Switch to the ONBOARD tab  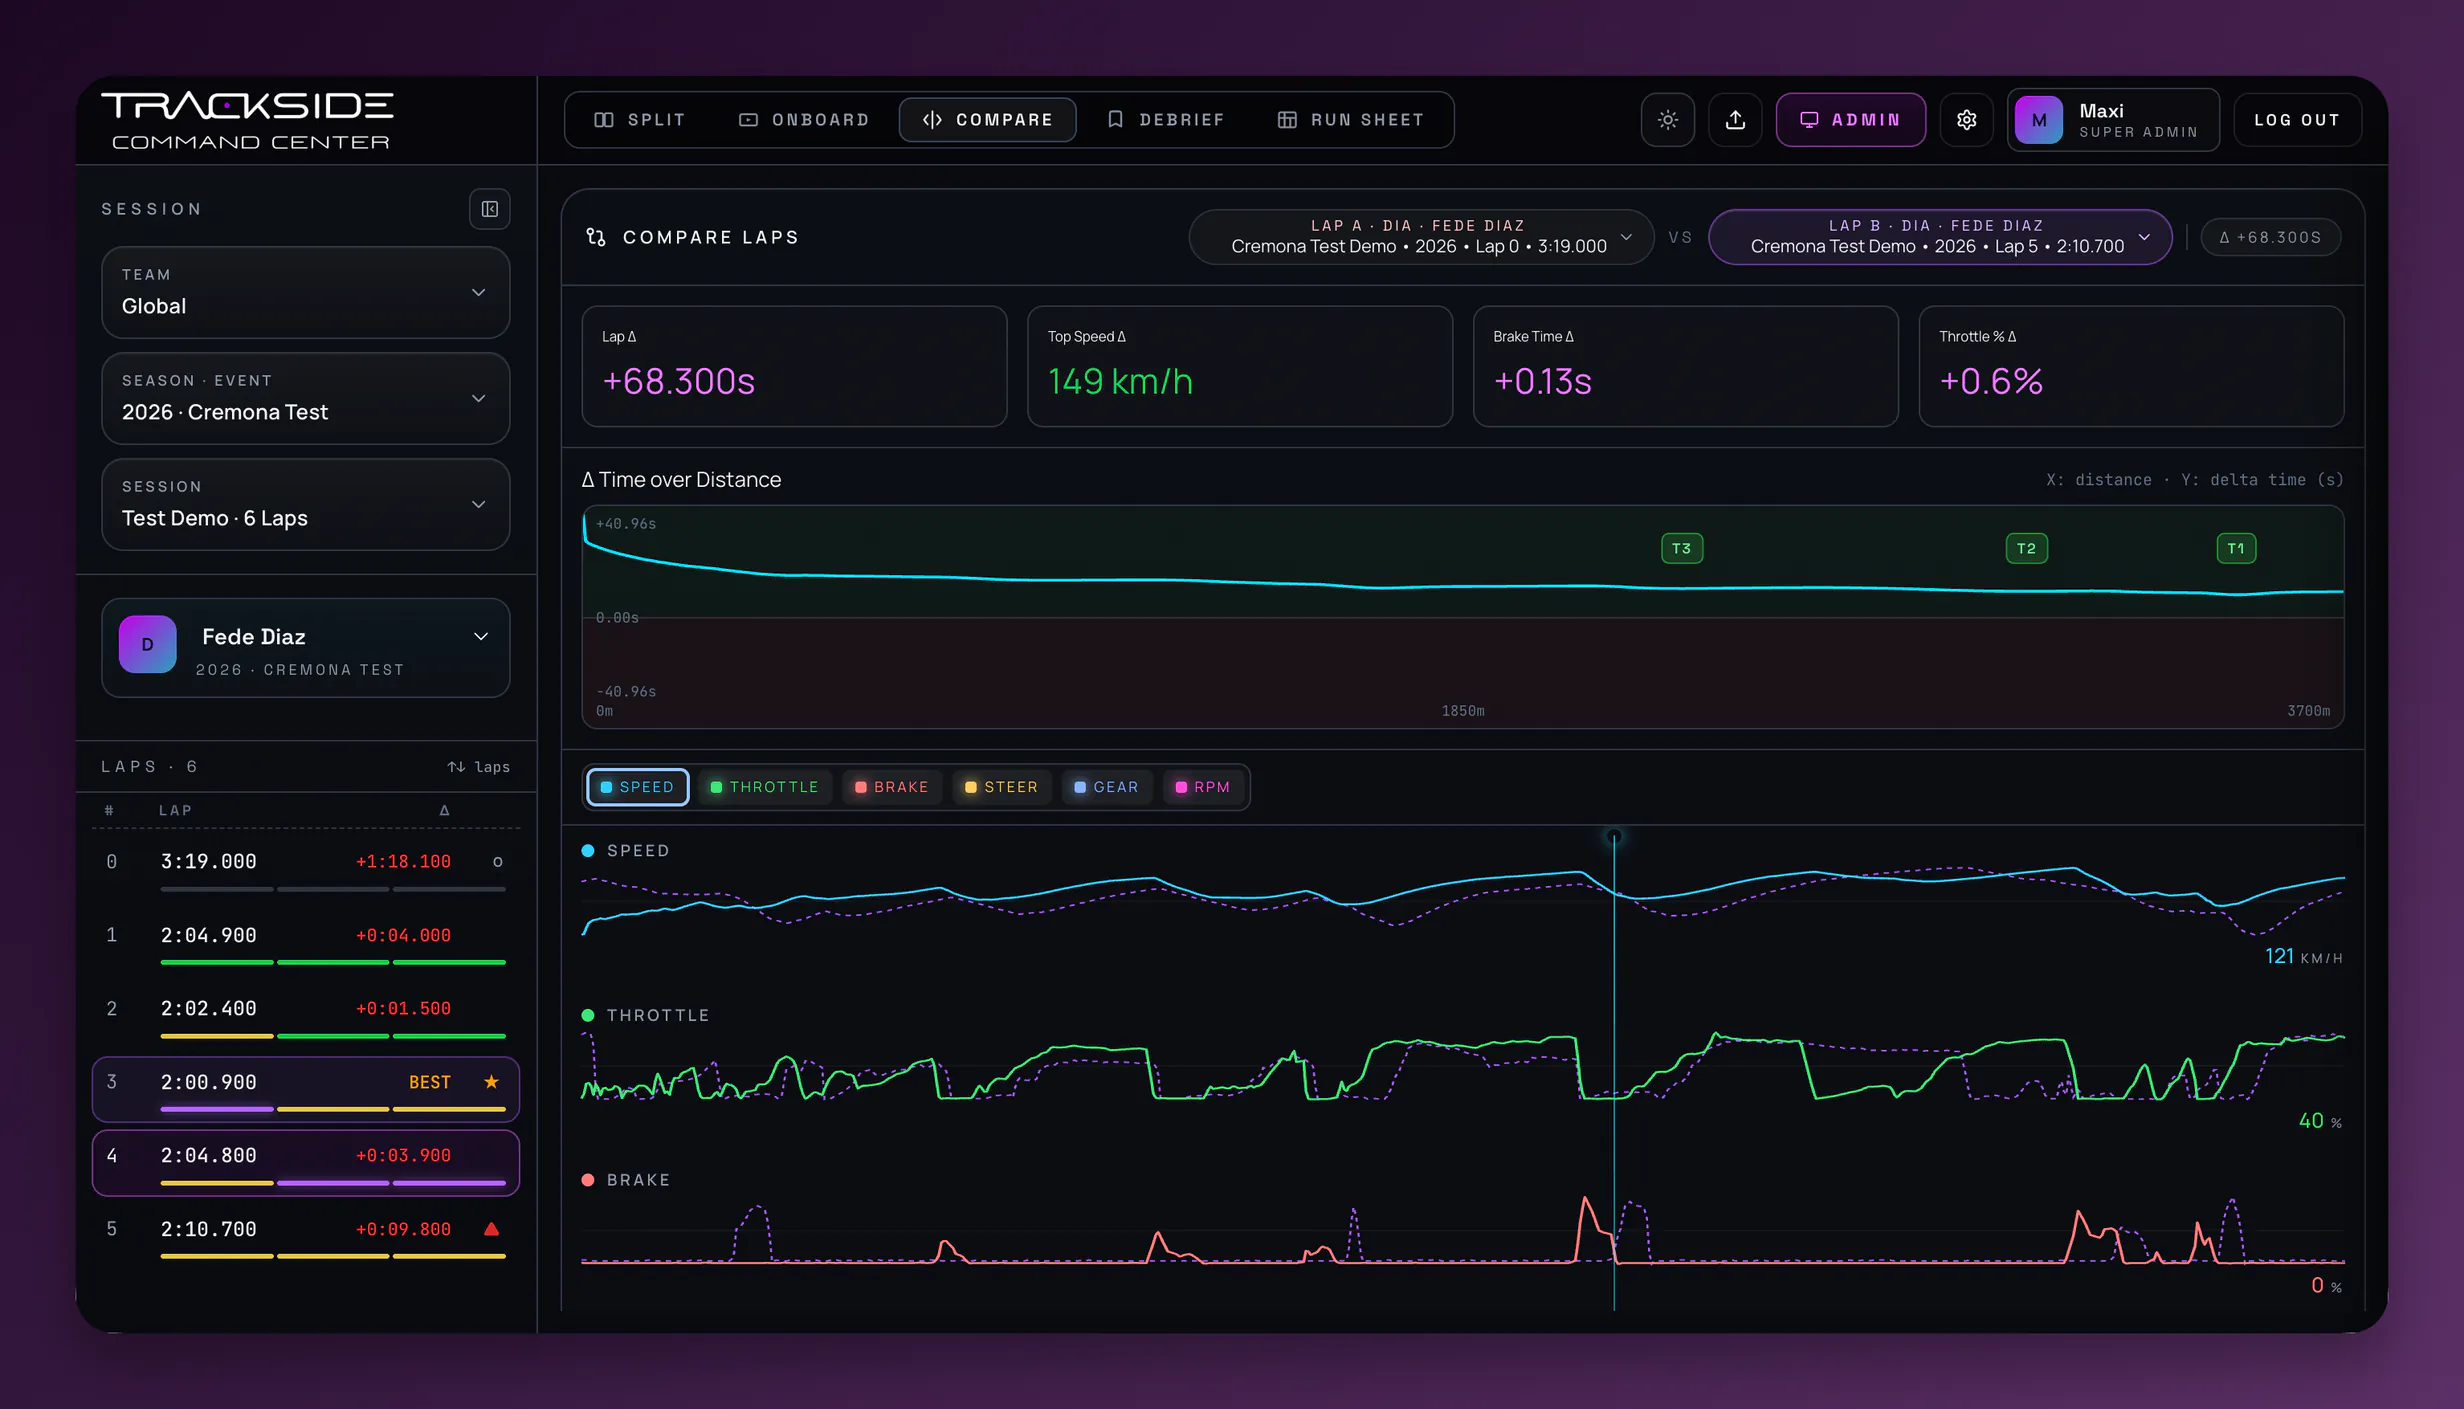pyautogui.click(x=804, y=120)
